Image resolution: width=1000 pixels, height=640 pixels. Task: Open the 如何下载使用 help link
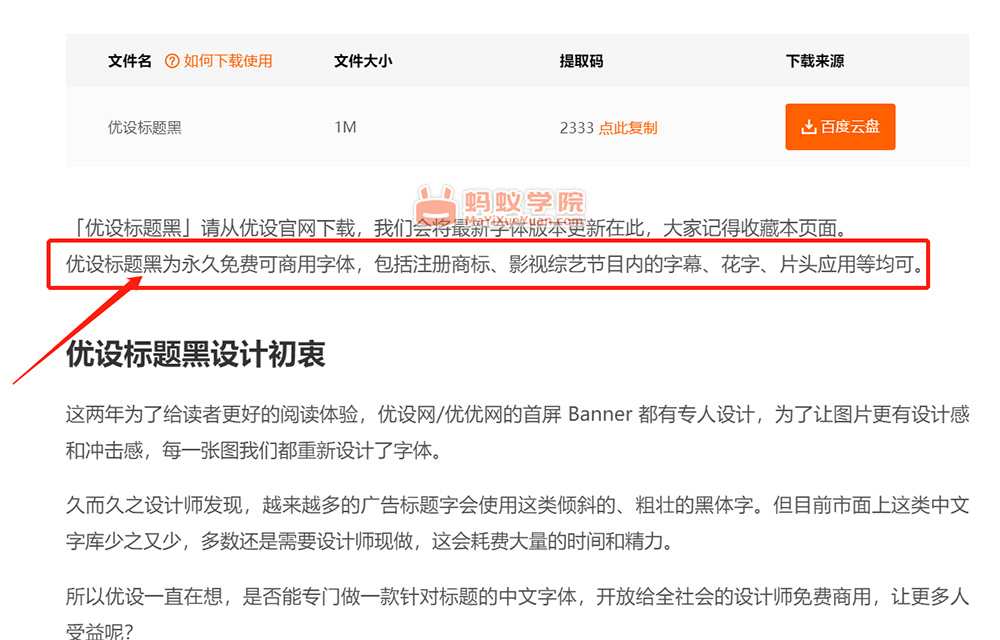(228, 61)
